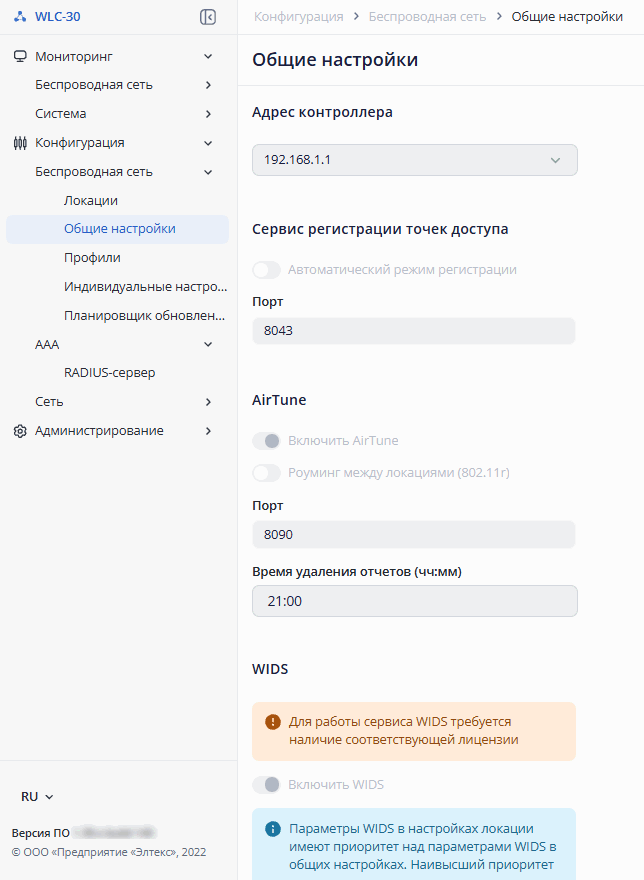Image resolution: width=644 pixels, height=880 pixels.
Task: Expand the Сеть menu chevron
Action: [208, 402]
